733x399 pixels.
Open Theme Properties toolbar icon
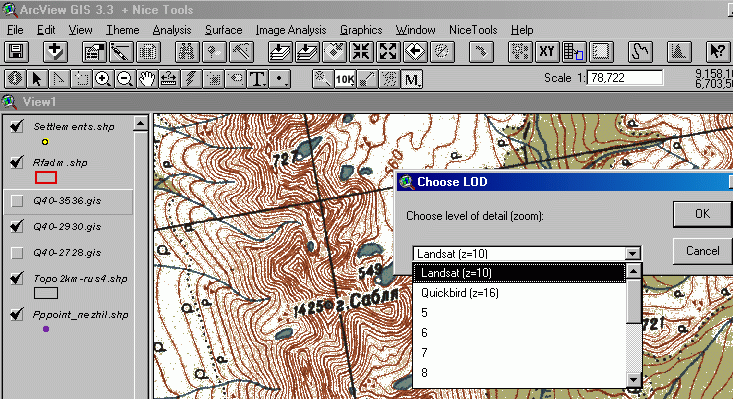[x=94, y=52]
